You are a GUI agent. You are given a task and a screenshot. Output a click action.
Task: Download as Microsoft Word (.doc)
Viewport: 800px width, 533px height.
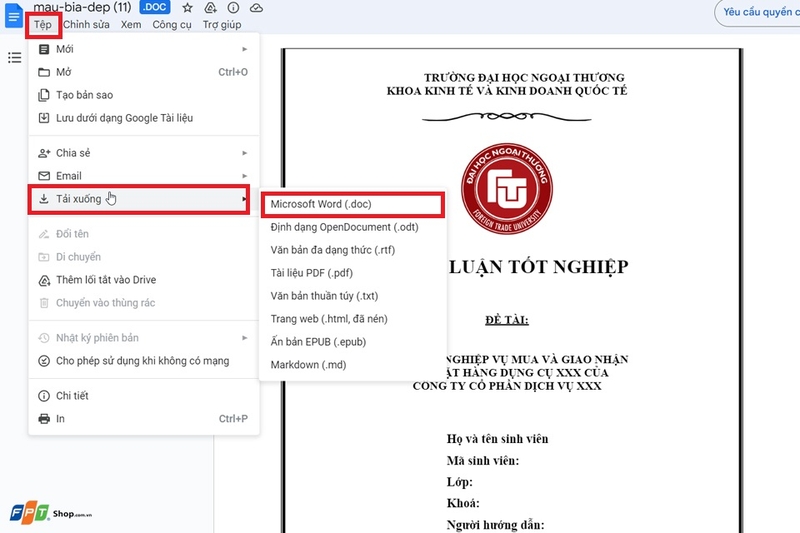(x=353, y=204)
